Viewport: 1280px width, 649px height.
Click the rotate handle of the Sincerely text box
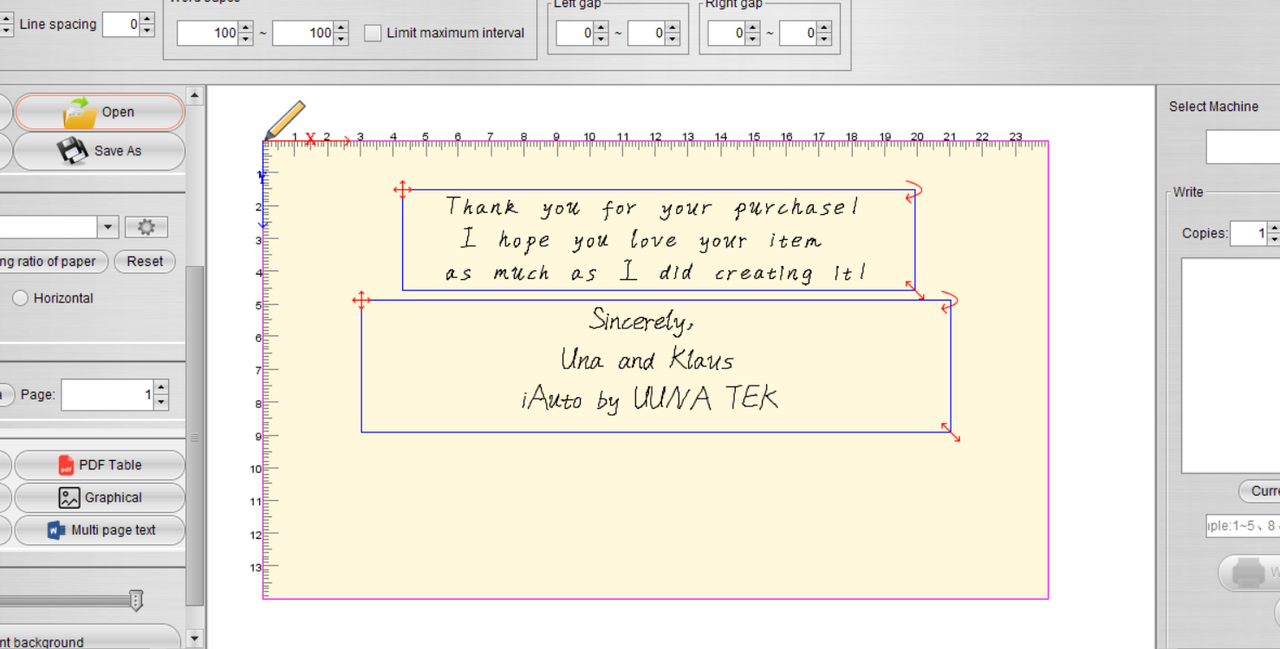(950, 301)
